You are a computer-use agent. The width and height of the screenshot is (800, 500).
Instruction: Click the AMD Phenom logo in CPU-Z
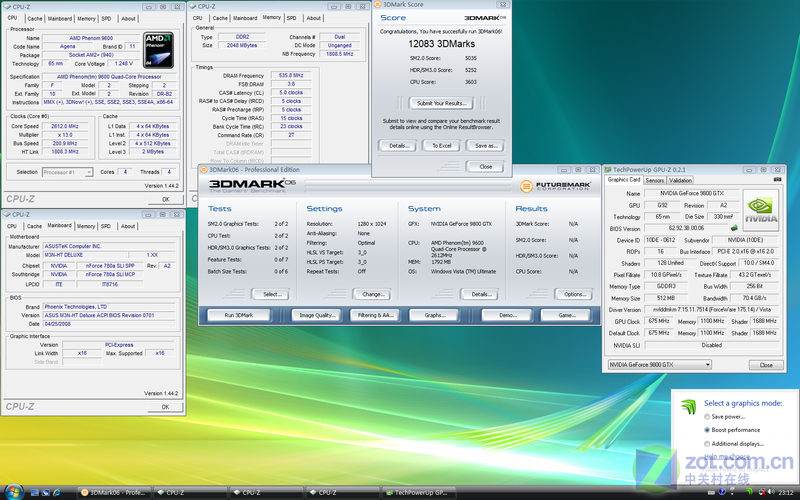[x=158, y=50]
